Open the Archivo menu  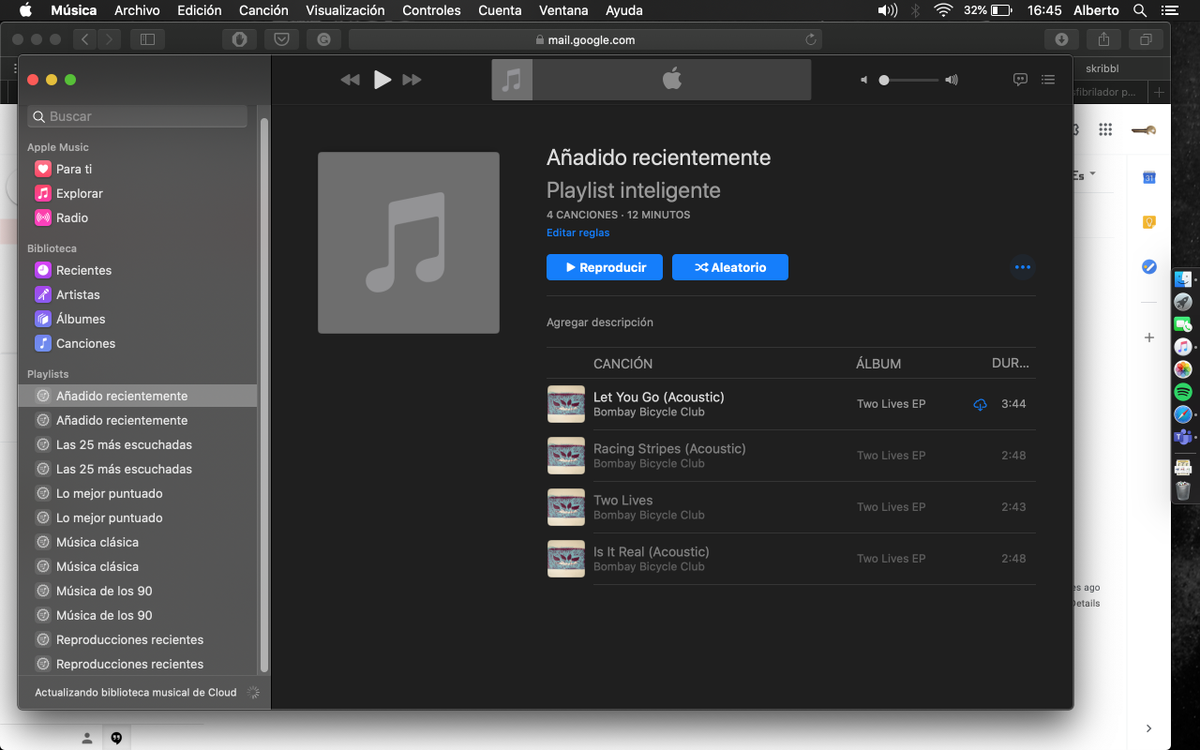pos(137,10)
